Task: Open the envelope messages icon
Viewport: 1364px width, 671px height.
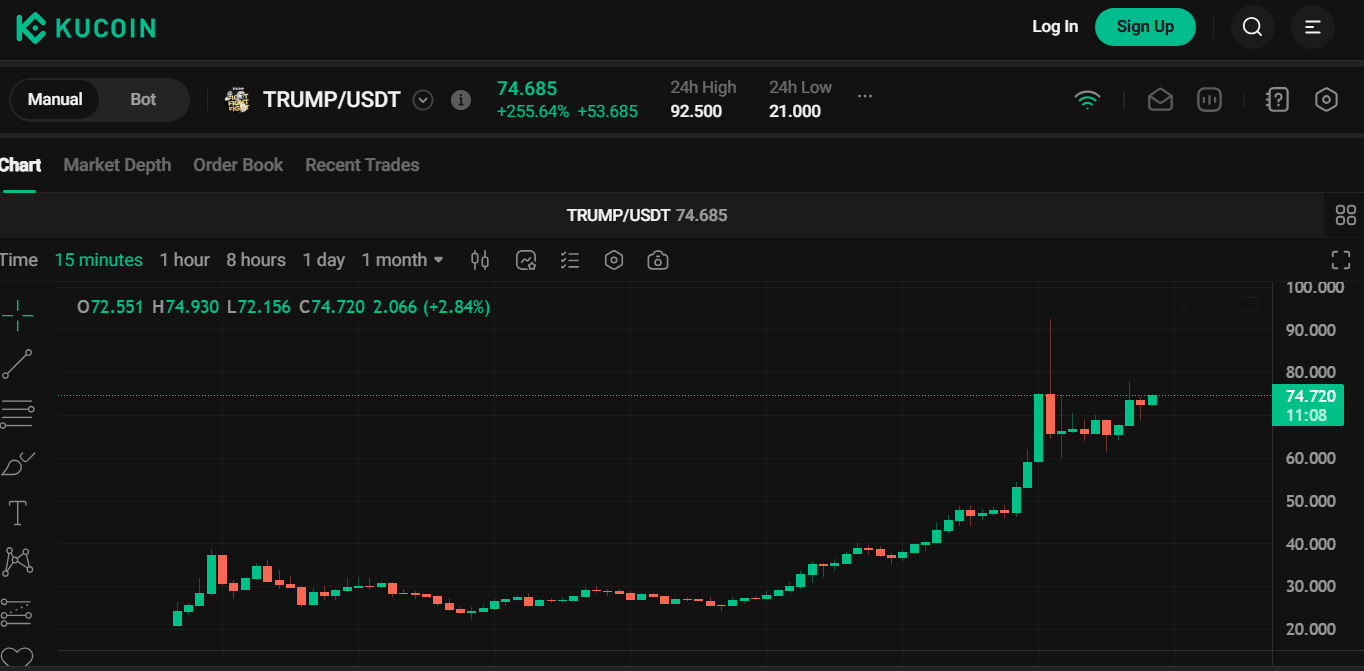Action: 1160,99
